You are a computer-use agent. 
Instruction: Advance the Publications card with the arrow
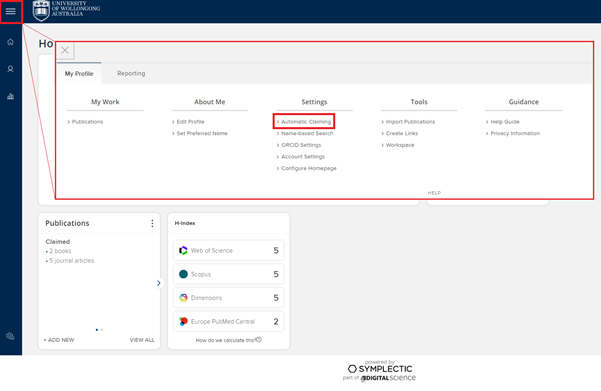point(158,283)
